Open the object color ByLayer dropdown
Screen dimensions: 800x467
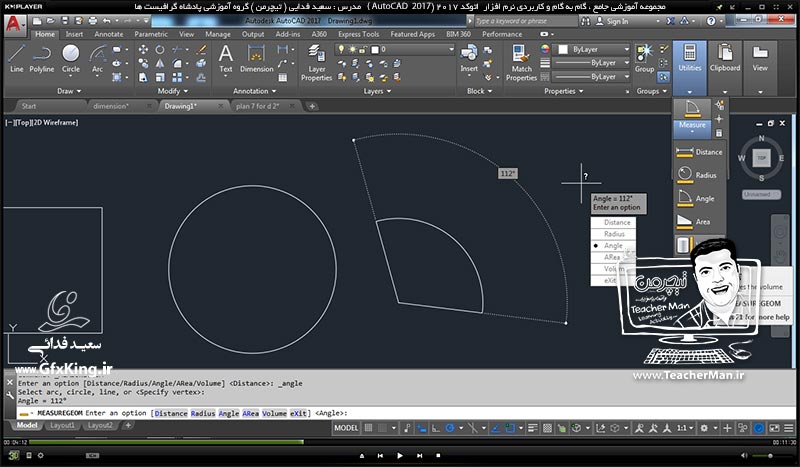592,50
